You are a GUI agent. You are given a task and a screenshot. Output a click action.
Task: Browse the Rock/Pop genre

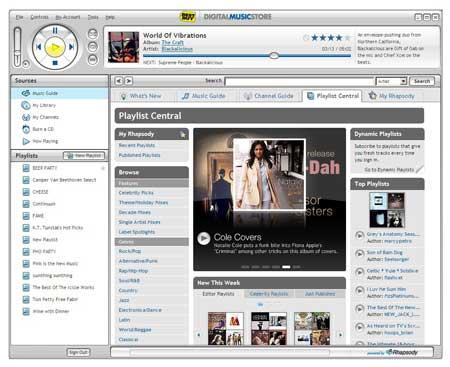coord(130,251)
